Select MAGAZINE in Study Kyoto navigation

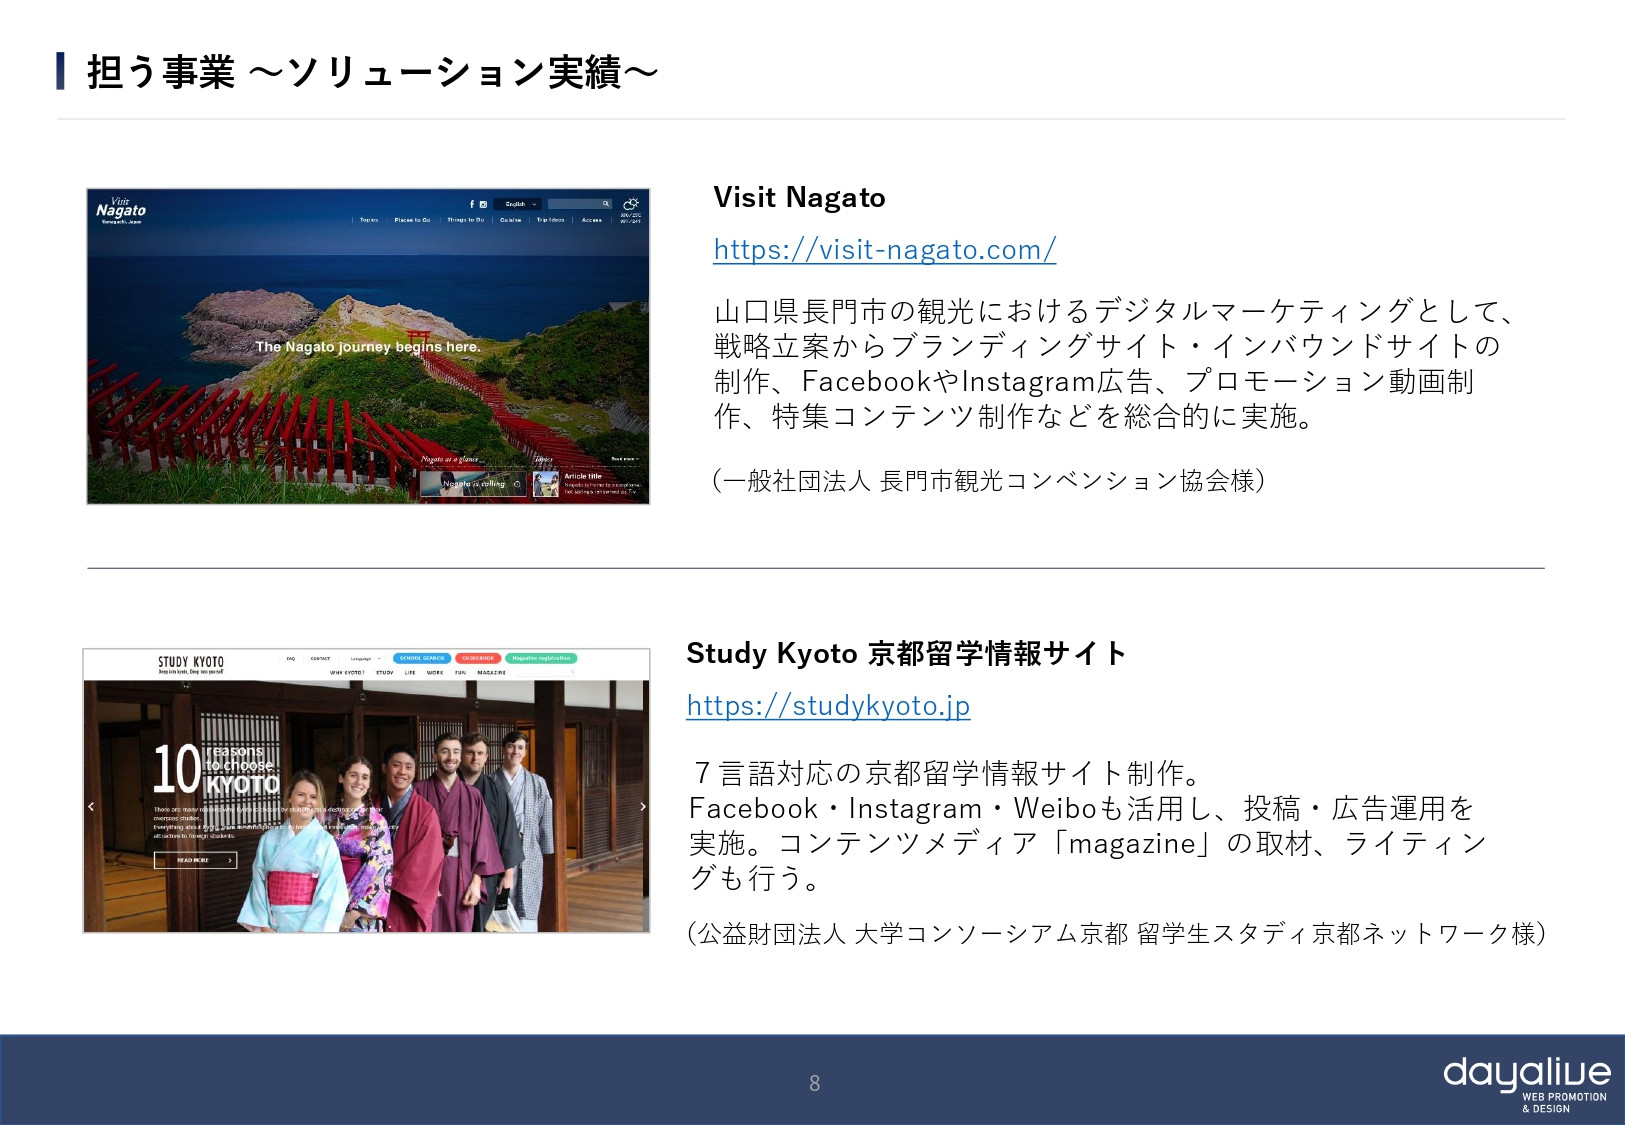click(x=491, y=673)
